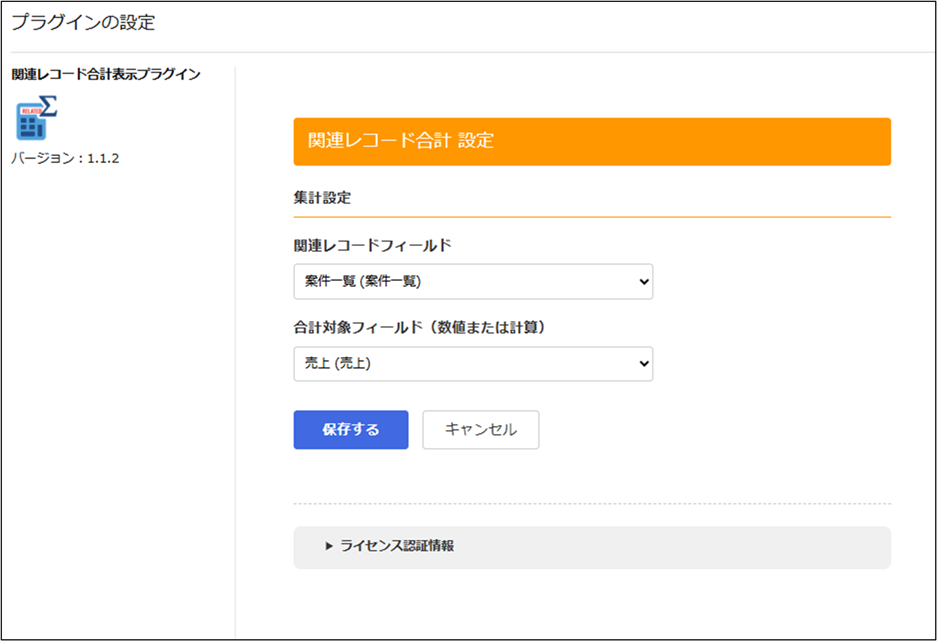Click the disclosure triangle beside ライセンス認証情報
Image resolution: width=937 pixels, height=641 pixels.
[x=328, y=546]
